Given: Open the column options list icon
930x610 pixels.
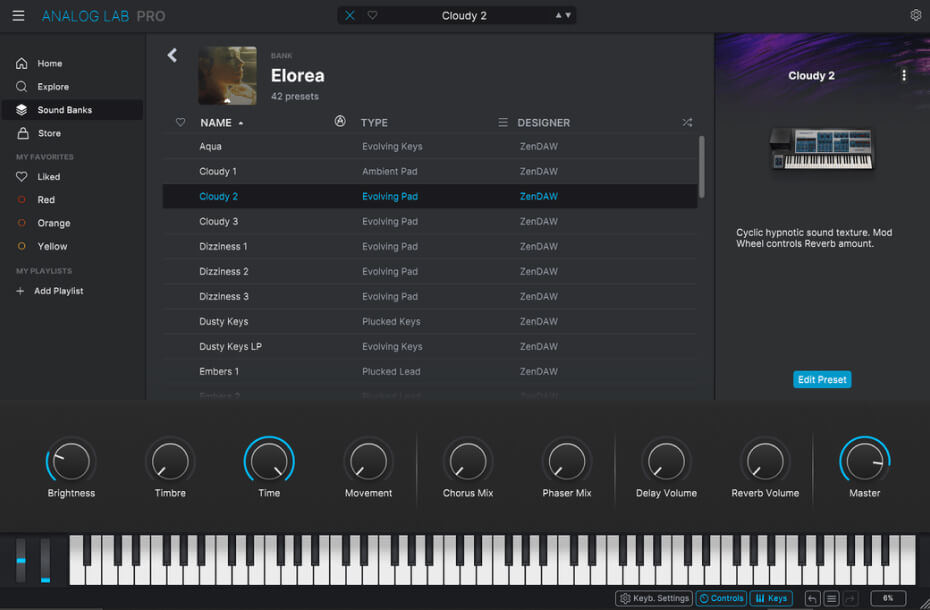Looking at the screenshot, I should coord(503,122).
